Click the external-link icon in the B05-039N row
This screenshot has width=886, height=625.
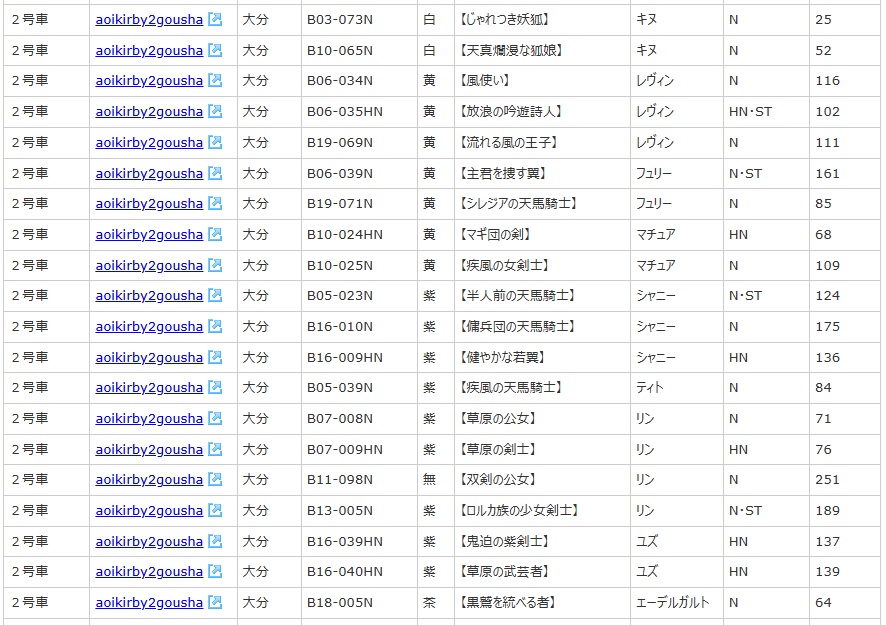tap(215, 387)
